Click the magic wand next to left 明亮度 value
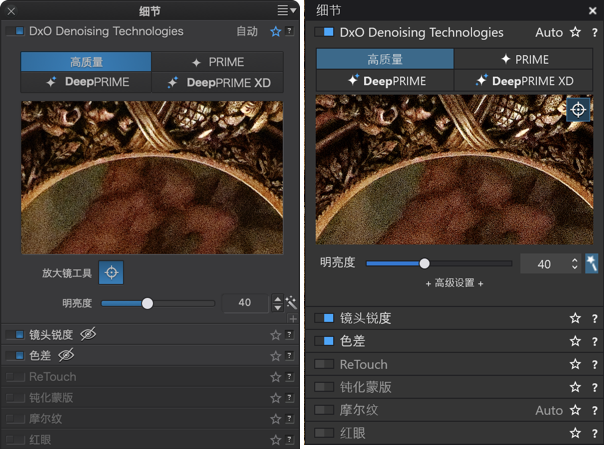604x449 pixels. pyautogui.click(x=292, y=303)
